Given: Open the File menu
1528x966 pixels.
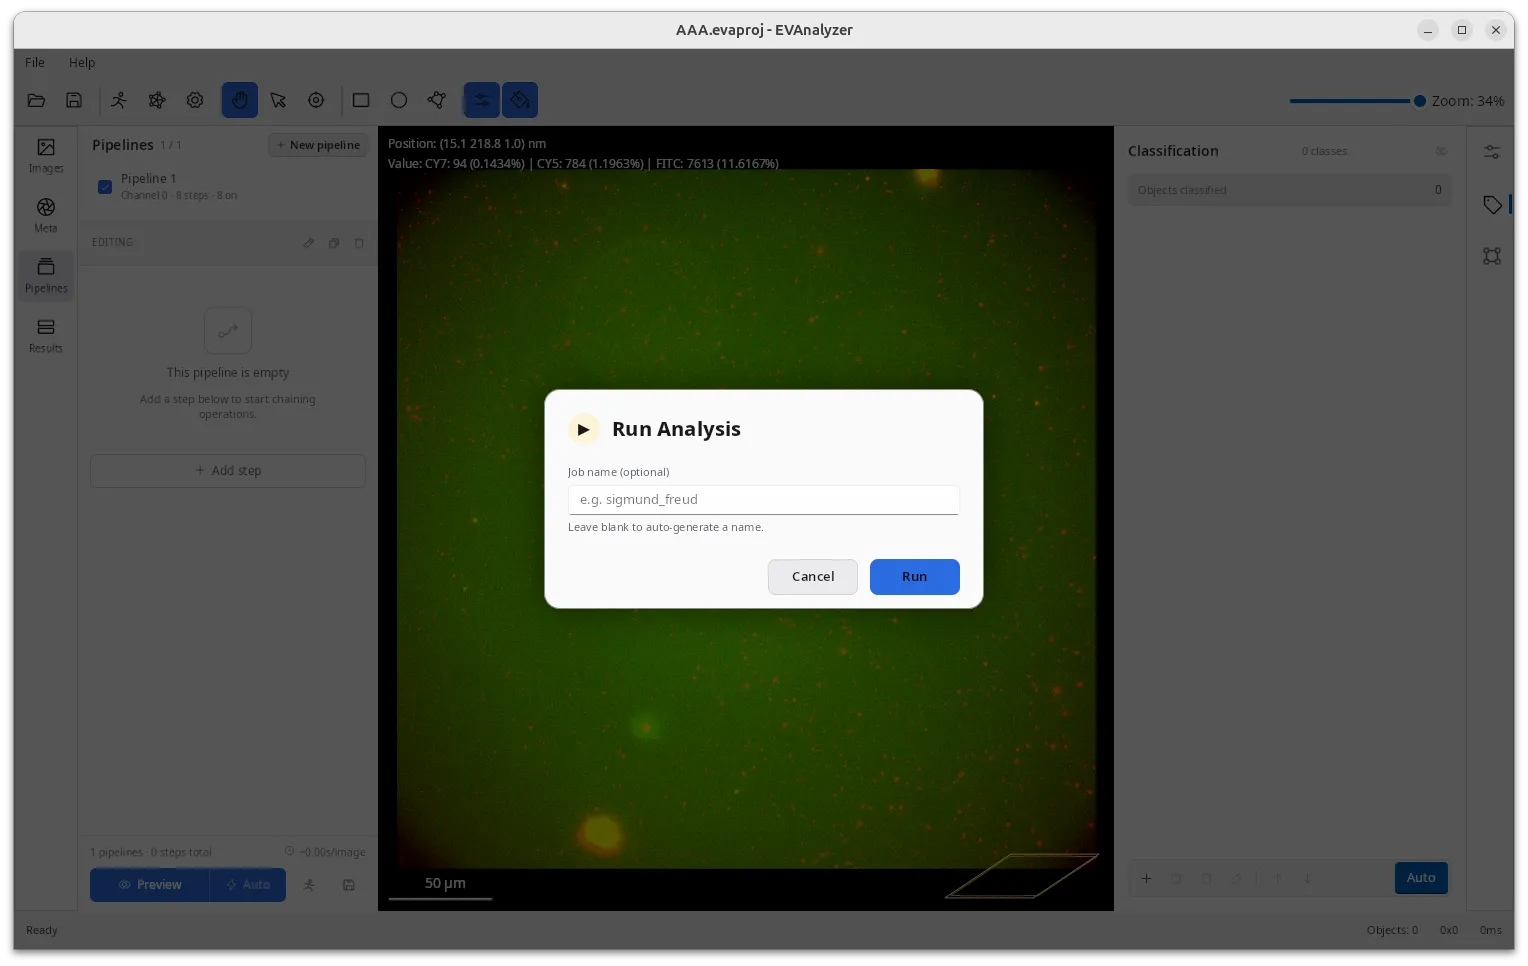Looking at the screenshot, I should (35, 62).
